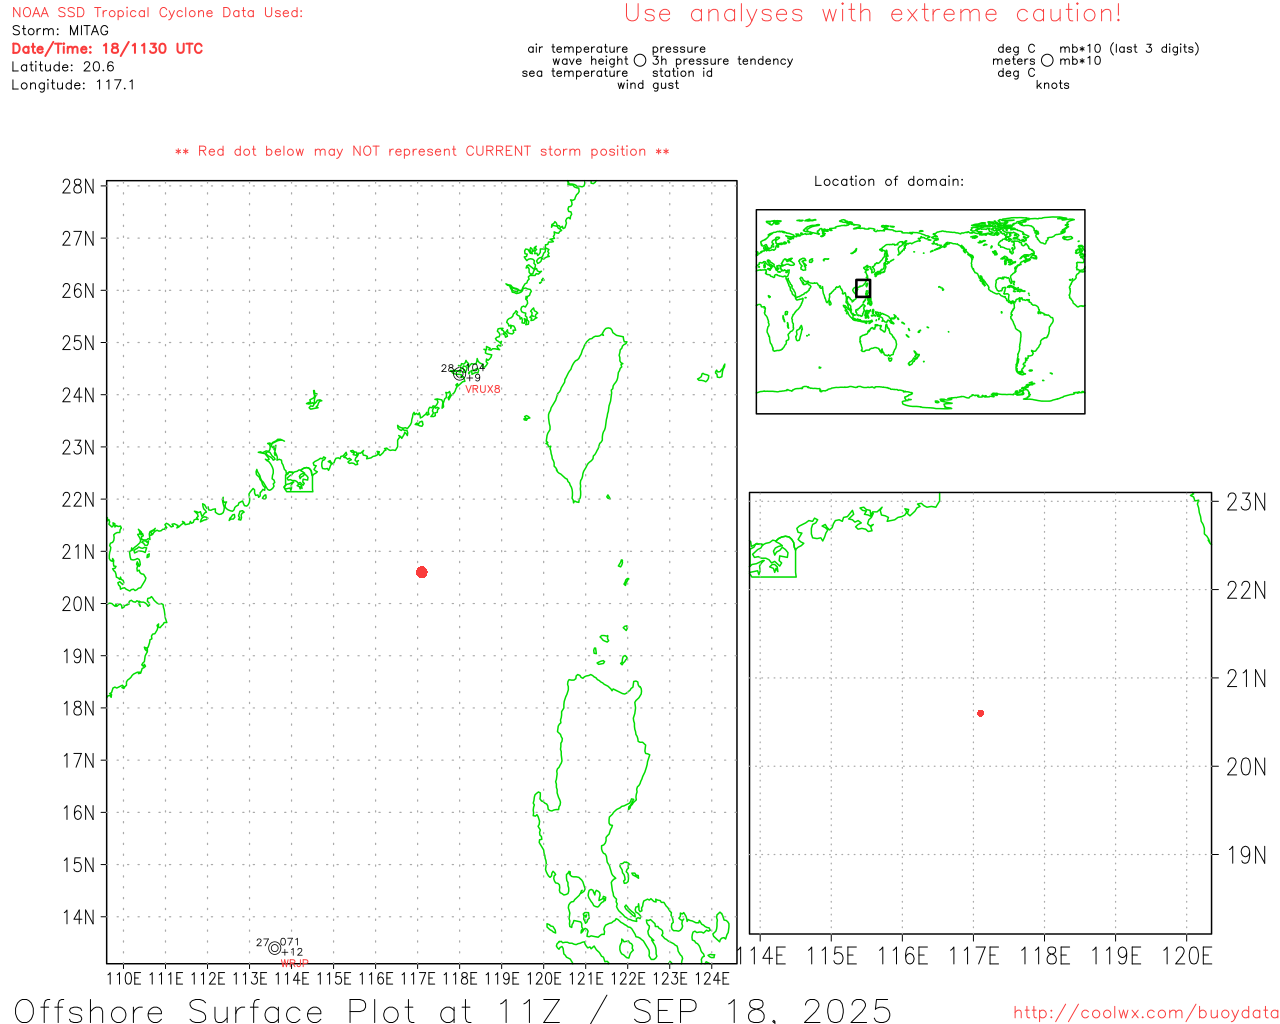Click the '3h pressure tendency' legend label

[722, 61]
